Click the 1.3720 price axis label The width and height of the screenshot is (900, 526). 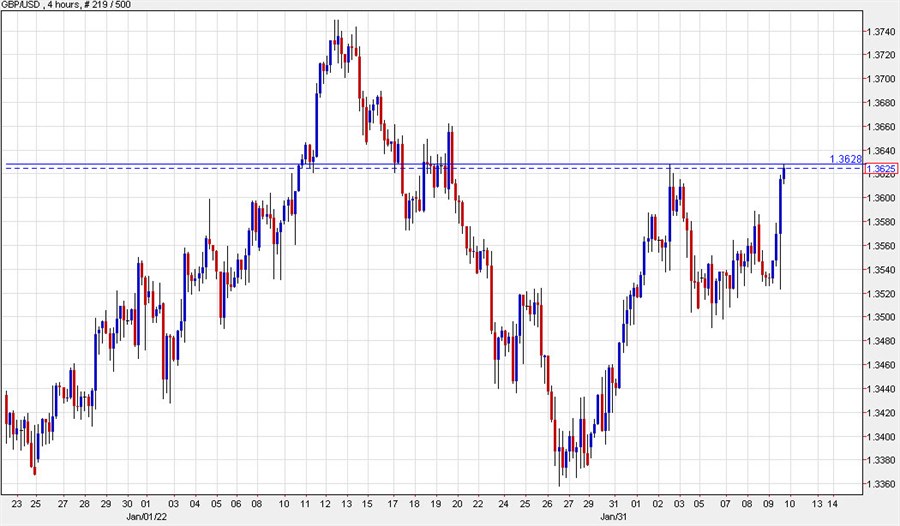tap(880, 55)
